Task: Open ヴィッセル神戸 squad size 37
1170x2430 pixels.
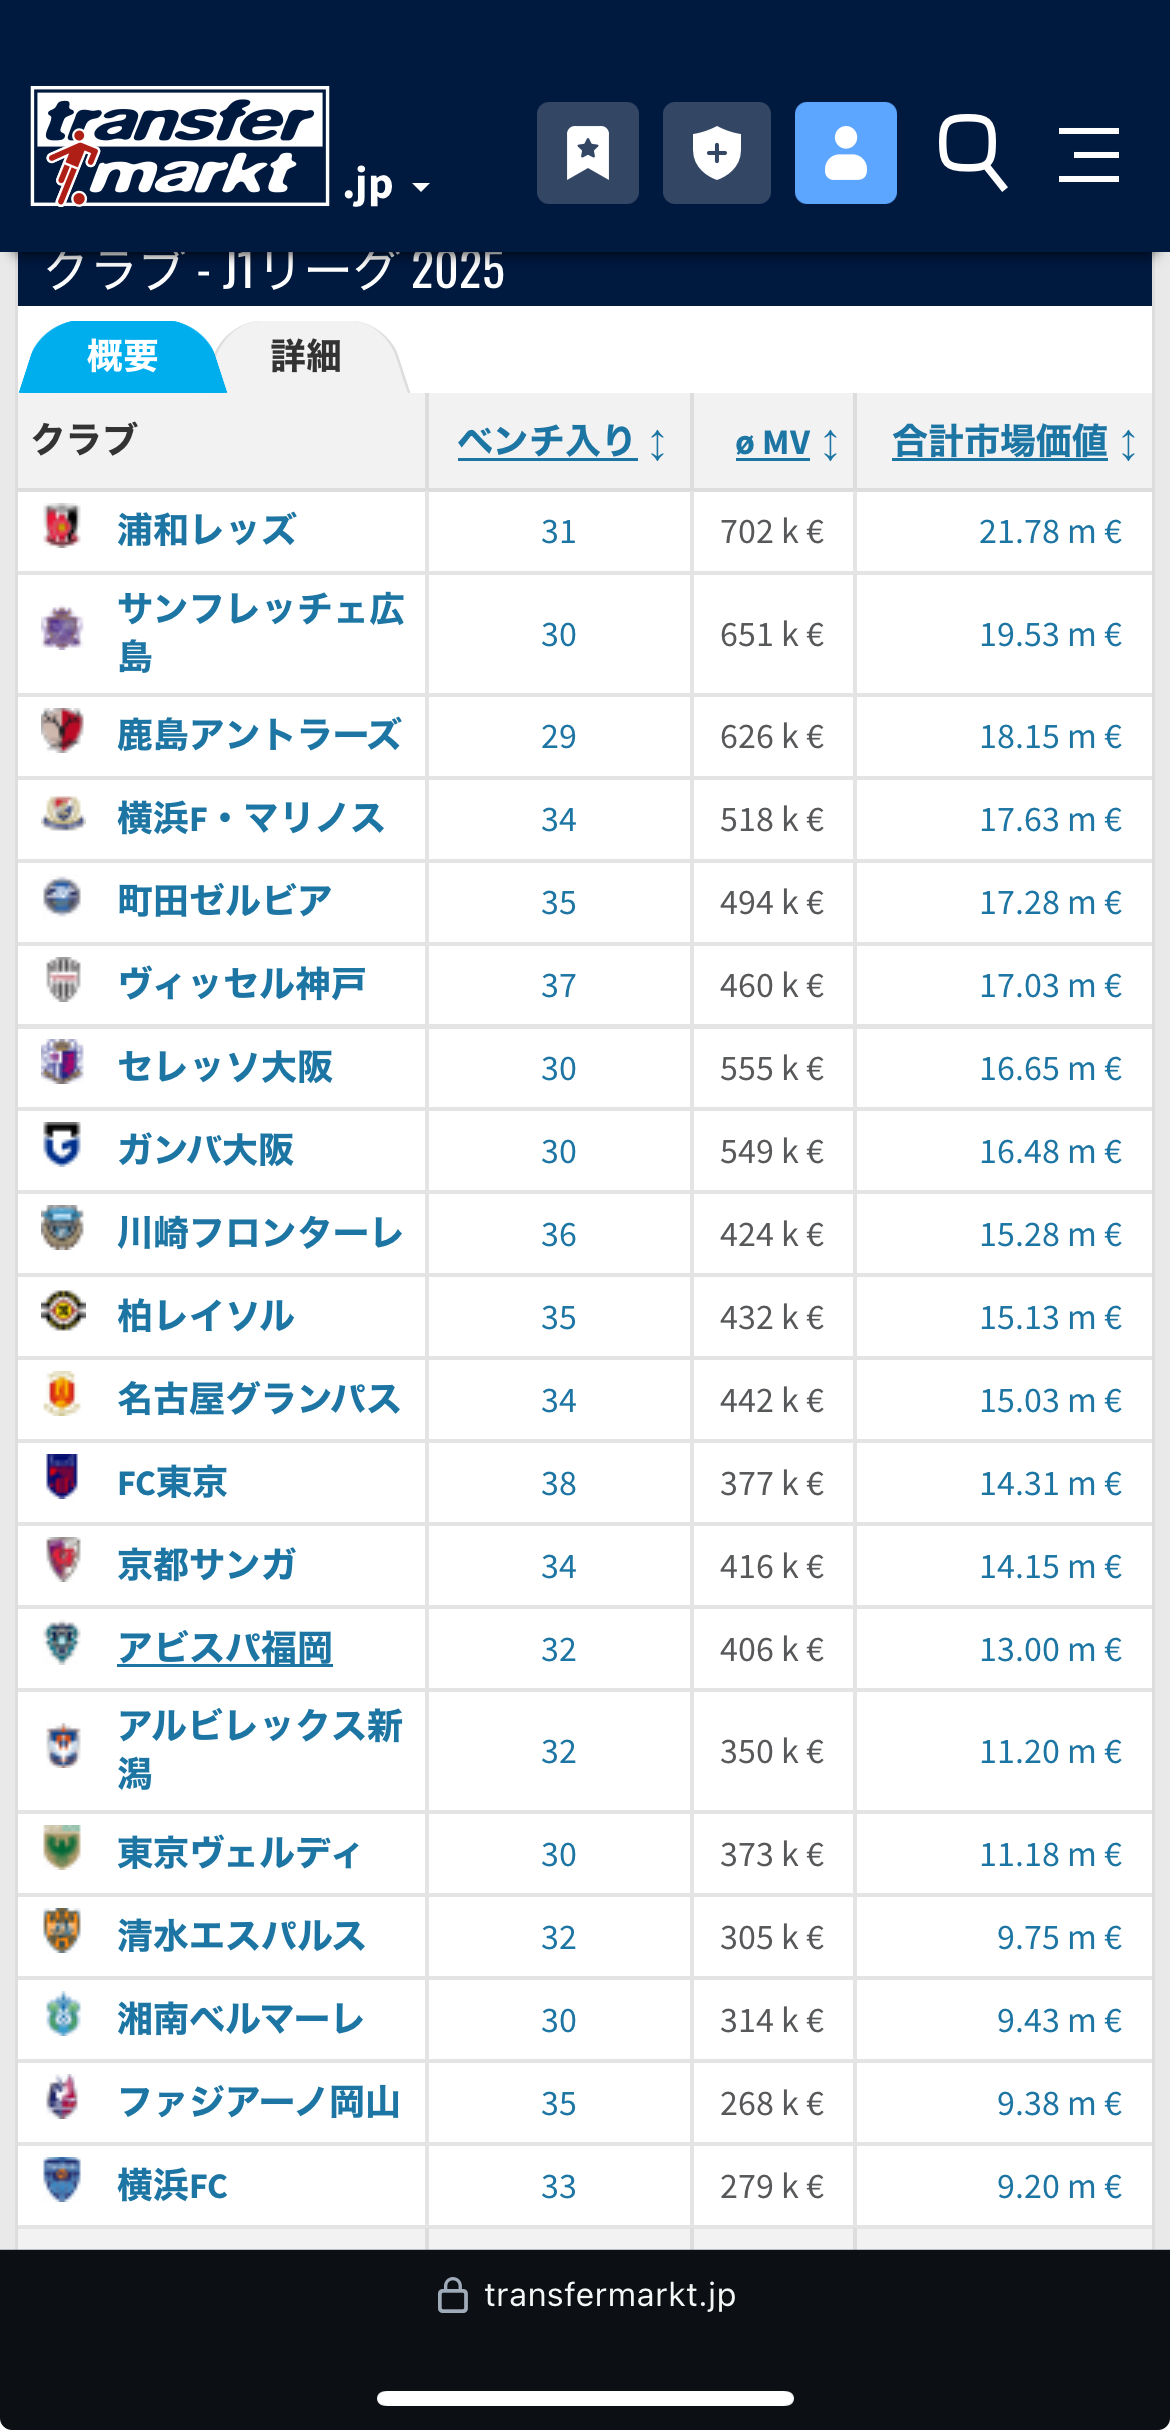Action: click(558, 985)
